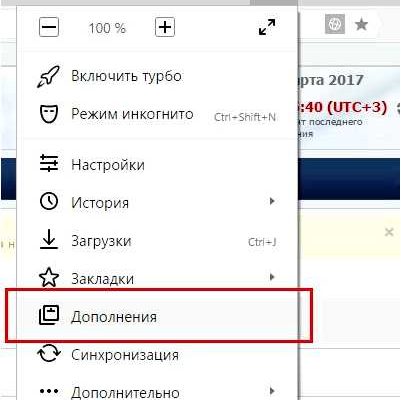This screenshot has height=400, width=401.
Task: Click the sync arrows icon
Action: [x=49, y=354]
